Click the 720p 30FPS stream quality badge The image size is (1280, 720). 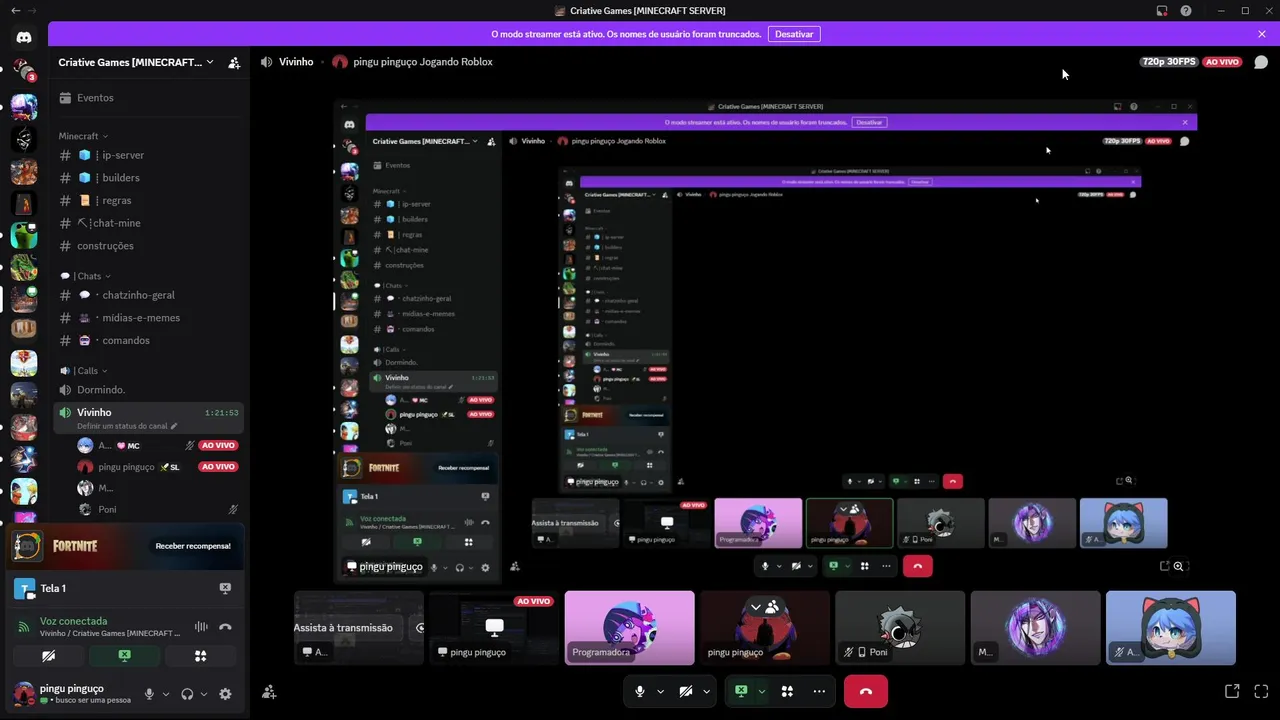pyautogui.click(x=1168, y=62)
